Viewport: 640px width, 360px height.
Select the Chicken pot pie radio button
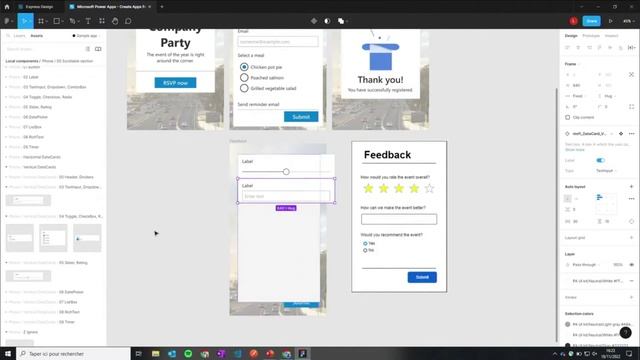[244, 67]
